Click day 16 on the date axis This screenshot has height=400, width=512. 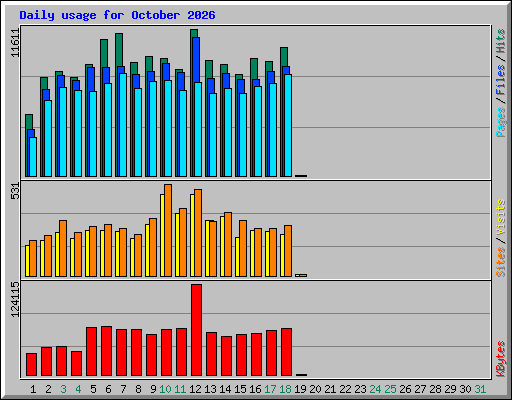click(255, 389)
